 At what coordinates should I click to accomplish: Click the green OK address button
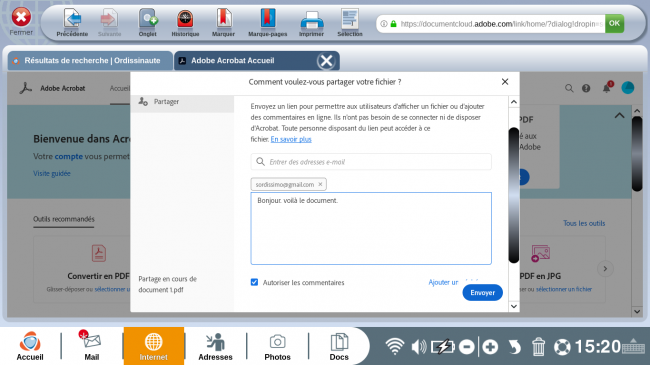coord(614,23)
